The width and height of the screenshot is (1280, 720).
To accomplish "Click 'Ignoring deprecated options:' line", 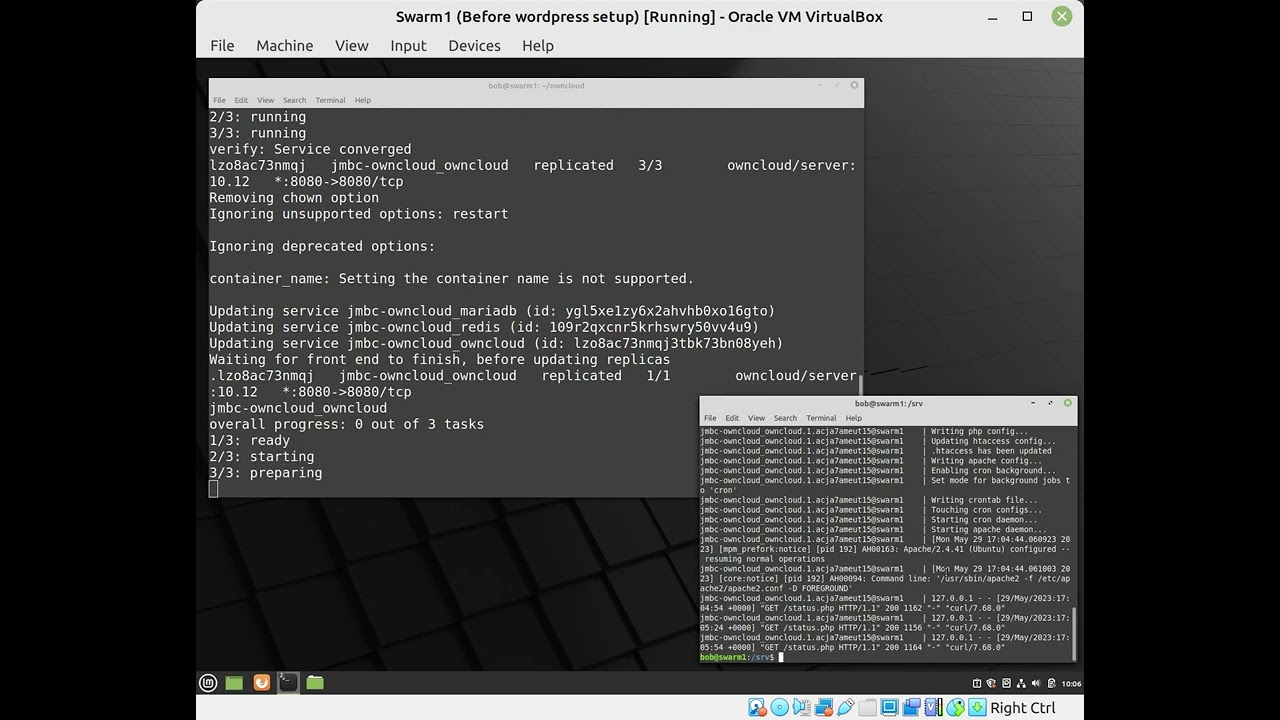I will pos(322,246).
